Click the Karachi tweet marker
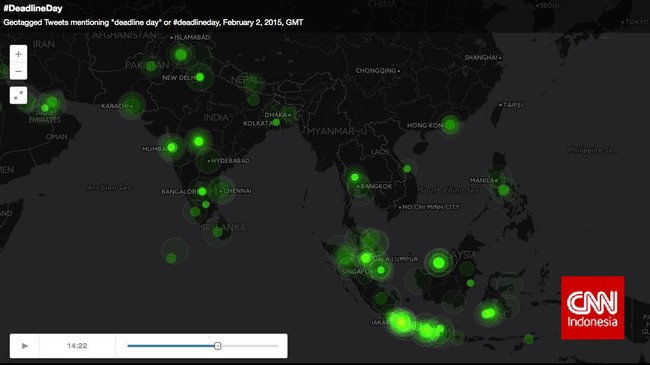 pyautogui.click(x=131, y=106)
